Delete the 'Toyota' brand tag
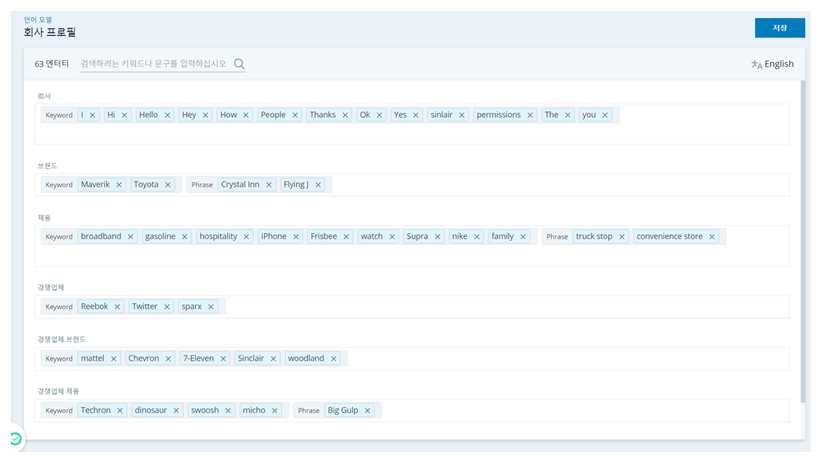 168,185
